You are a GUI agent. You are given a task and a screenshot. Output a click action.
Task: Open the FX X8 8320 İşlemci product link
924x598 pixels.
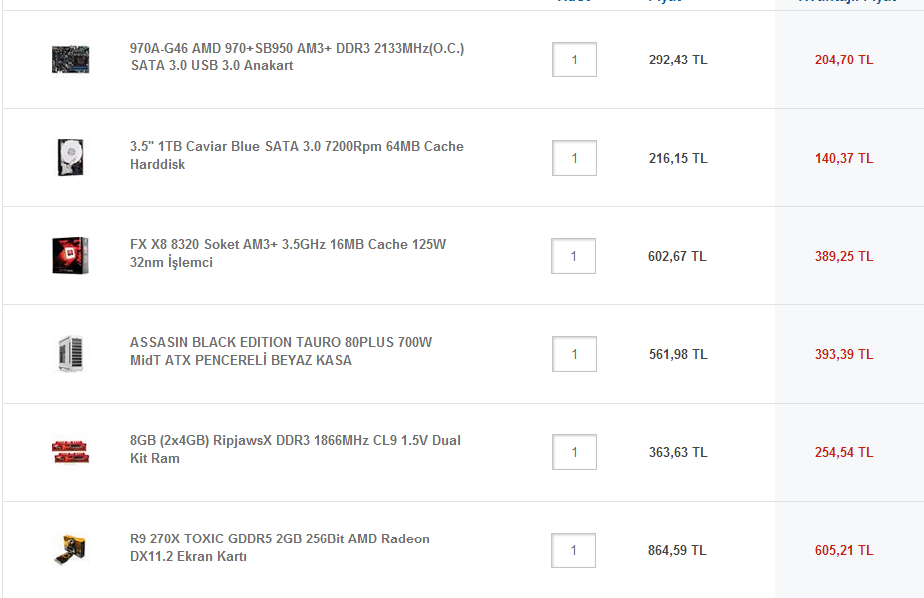click(x=288, y=253)
